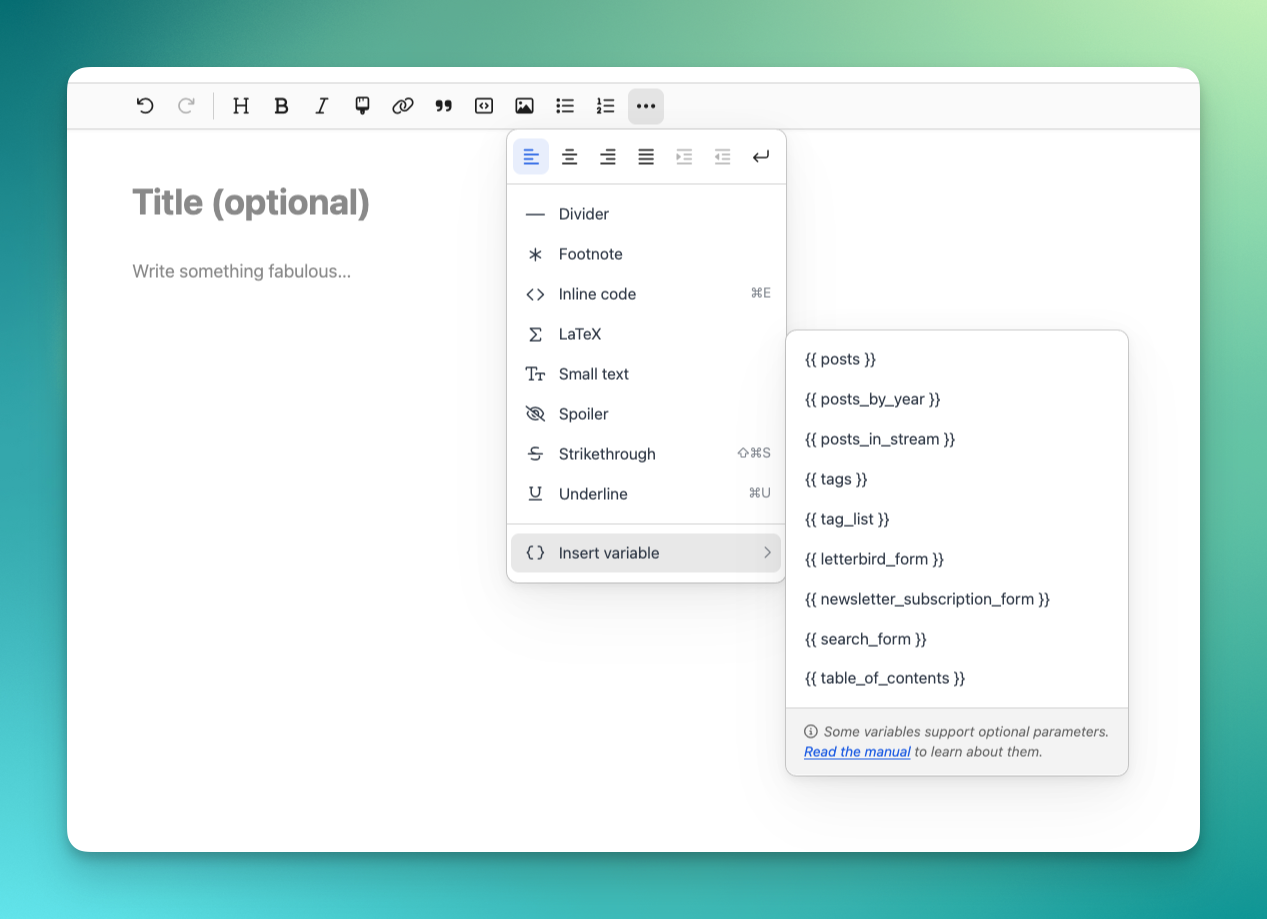Insert a line break with return icon
Image resolution: width=1267 pixels, height=919 pixels.
click(761, 157)
